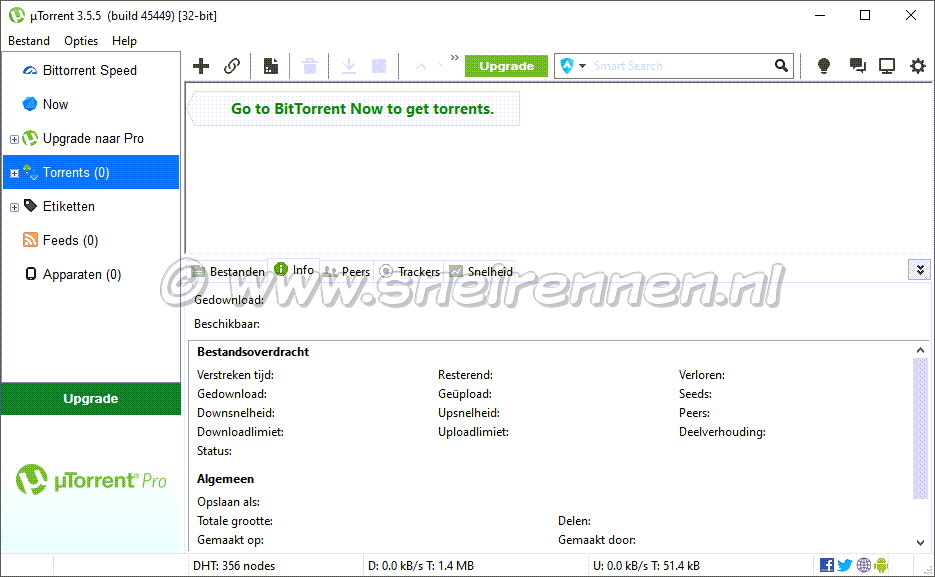The image size is (935, 577).
Task: Open the Facebook icon in the status bar
Action: pos(827,565)
